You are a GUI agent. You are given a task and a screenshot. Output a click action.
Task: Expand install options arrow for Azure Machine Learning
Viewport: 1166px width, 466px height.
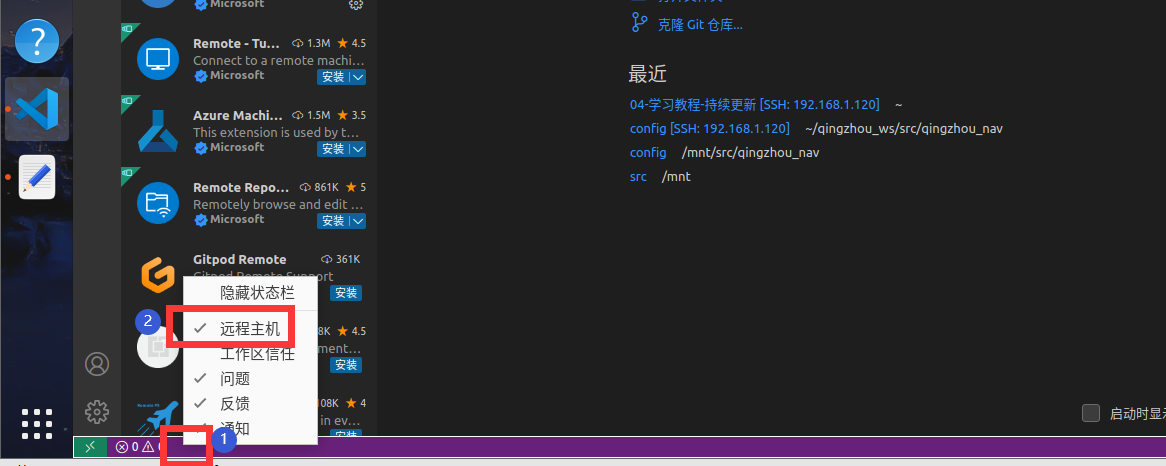[358, 149]
